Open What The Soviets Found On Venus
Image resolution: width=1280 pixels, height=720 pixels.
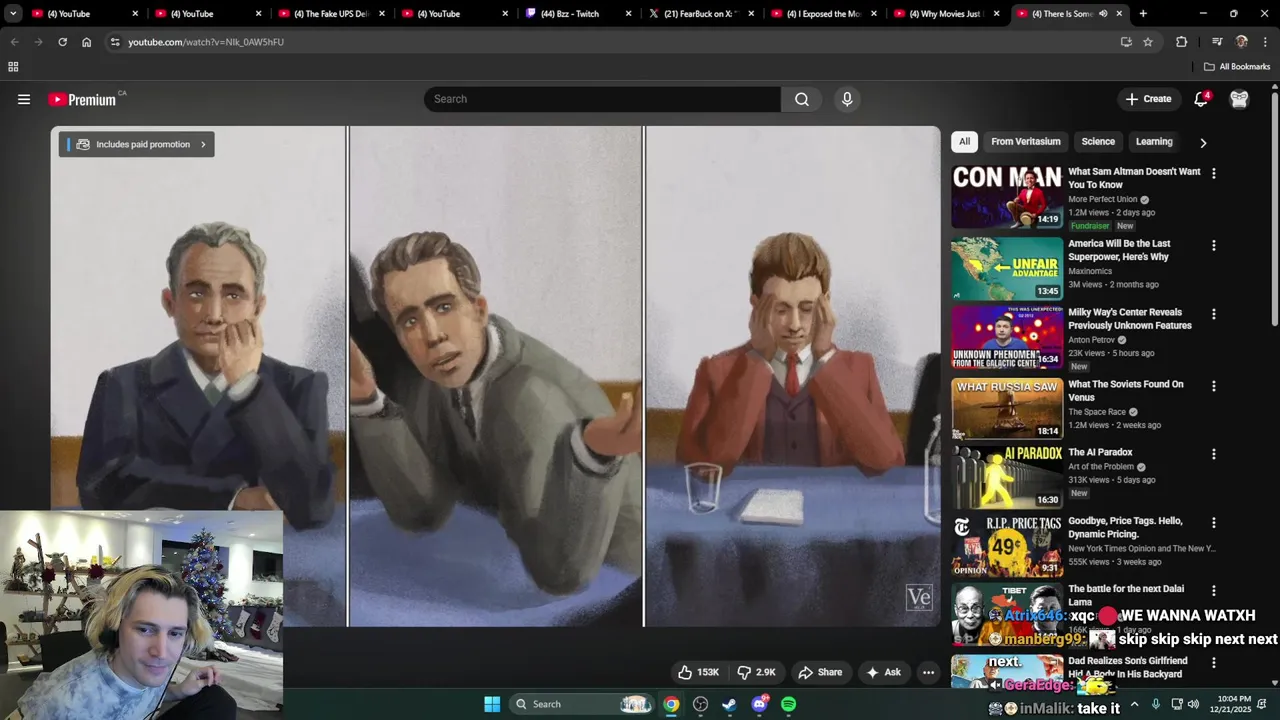(x=1126, y=391)
